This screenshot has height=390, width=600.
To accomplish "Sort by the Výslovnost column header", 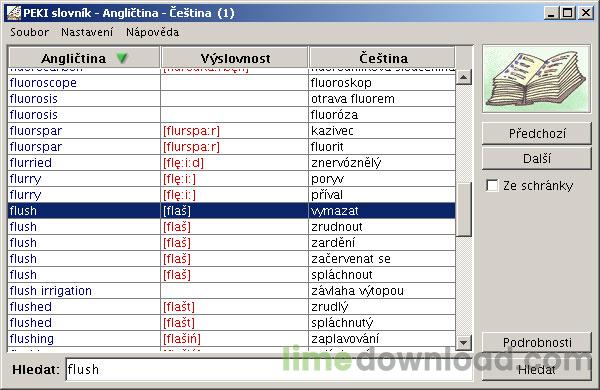I will 235,58.
